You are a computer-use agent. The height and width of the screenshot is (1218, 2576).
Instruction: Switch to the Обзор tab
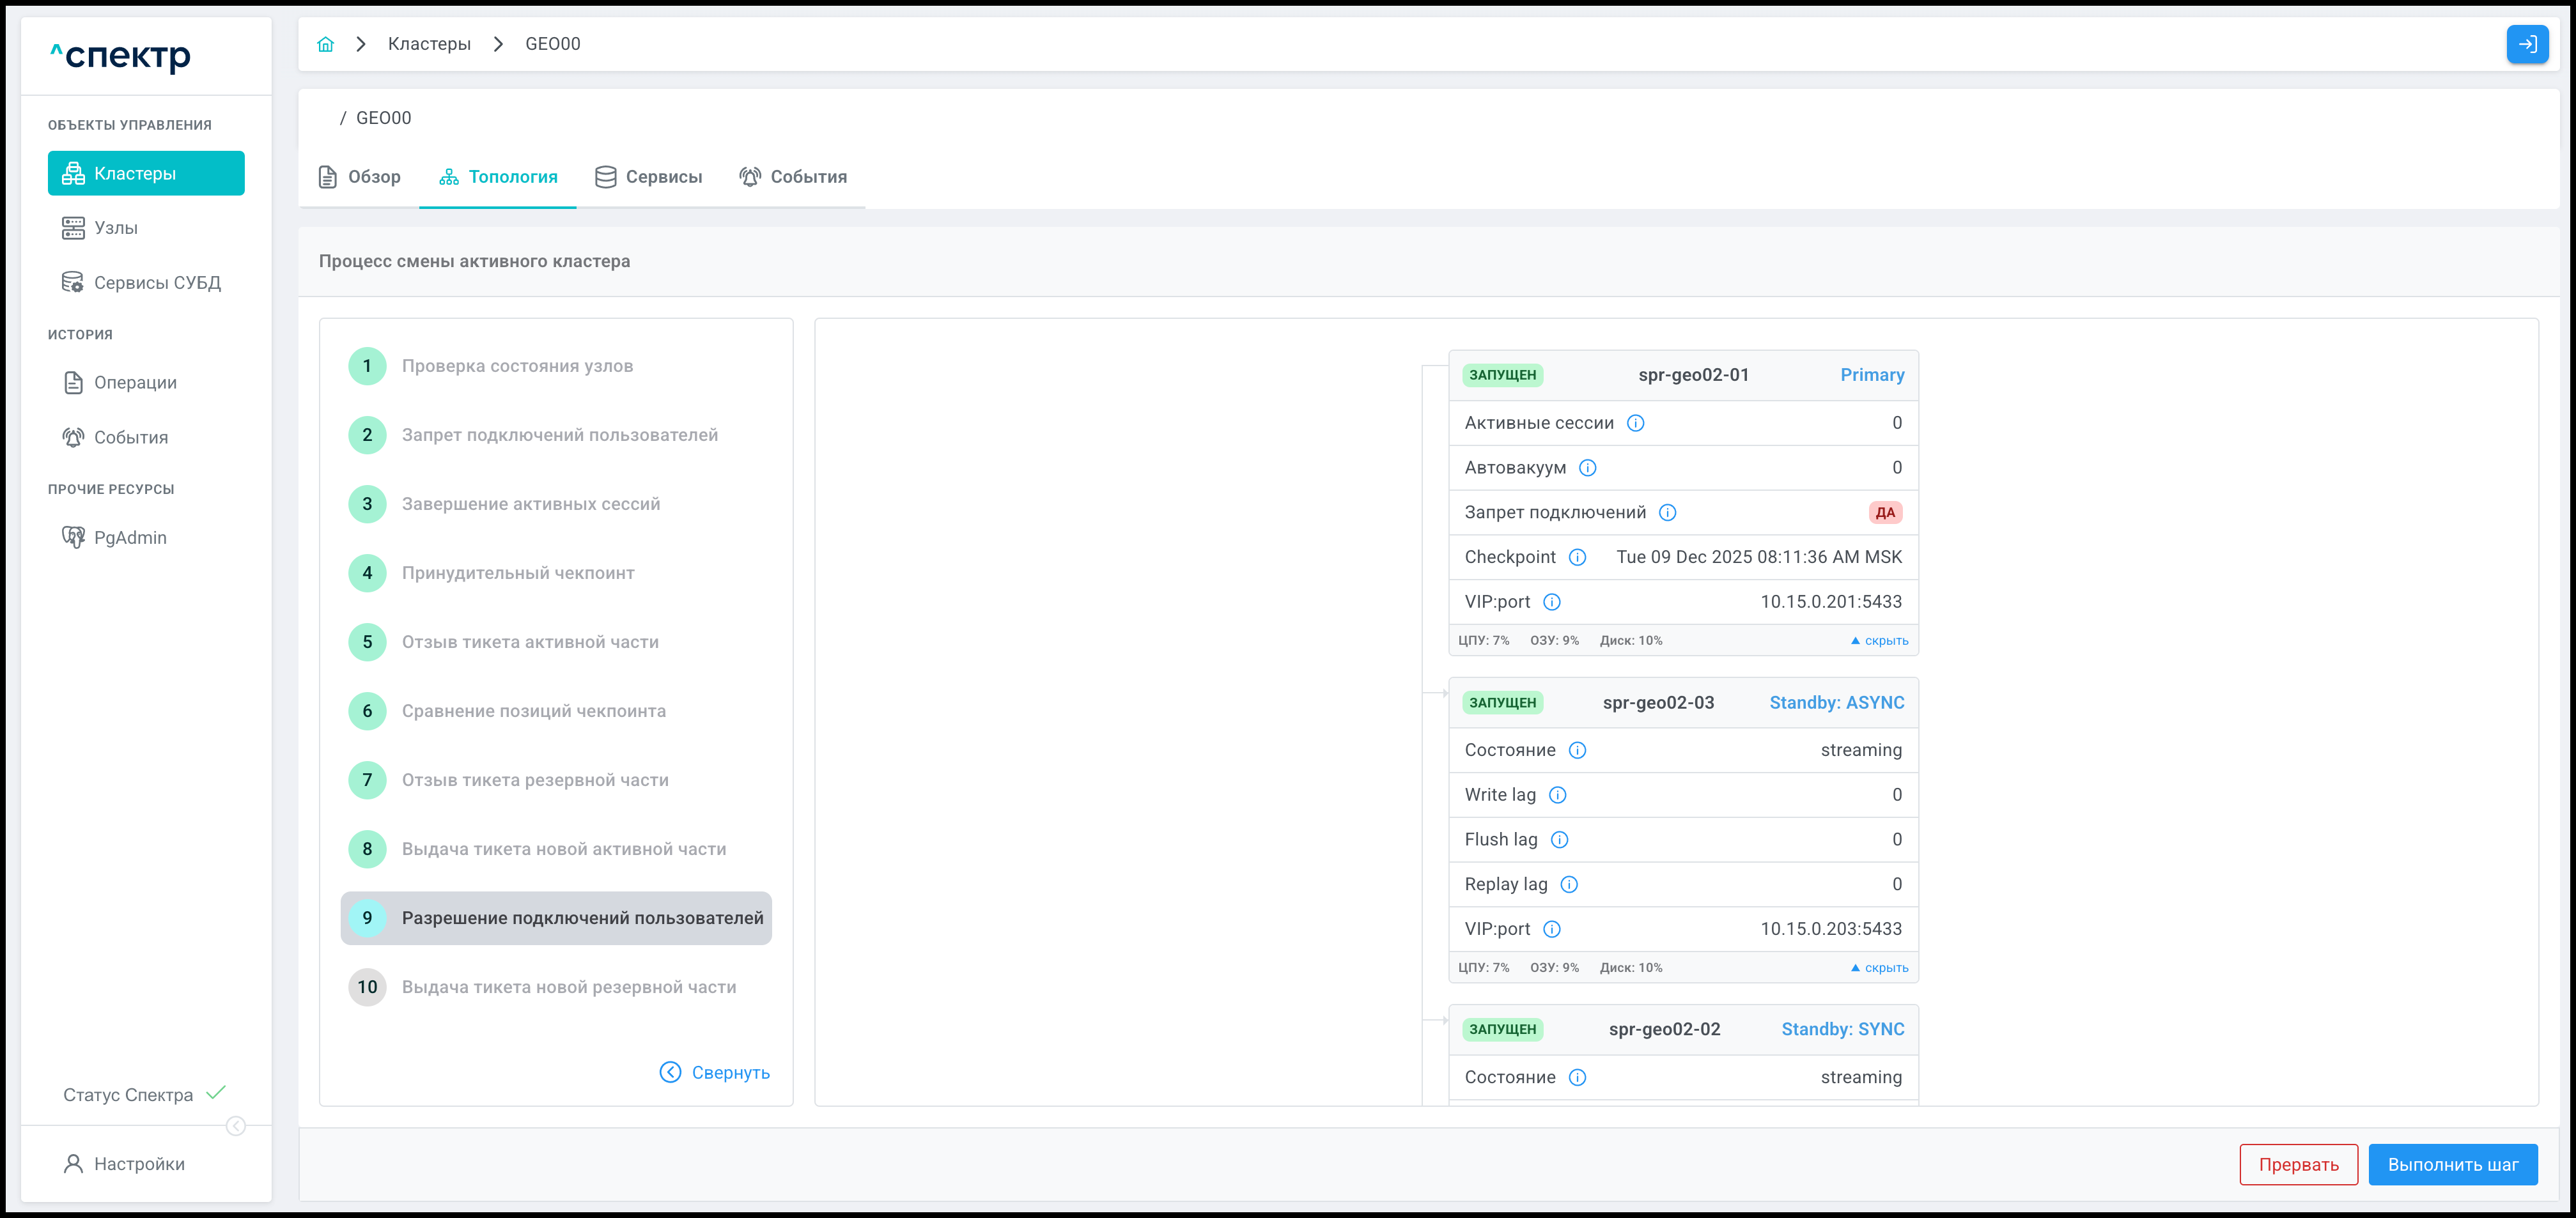pyautogui.click(x=360, y=177)
